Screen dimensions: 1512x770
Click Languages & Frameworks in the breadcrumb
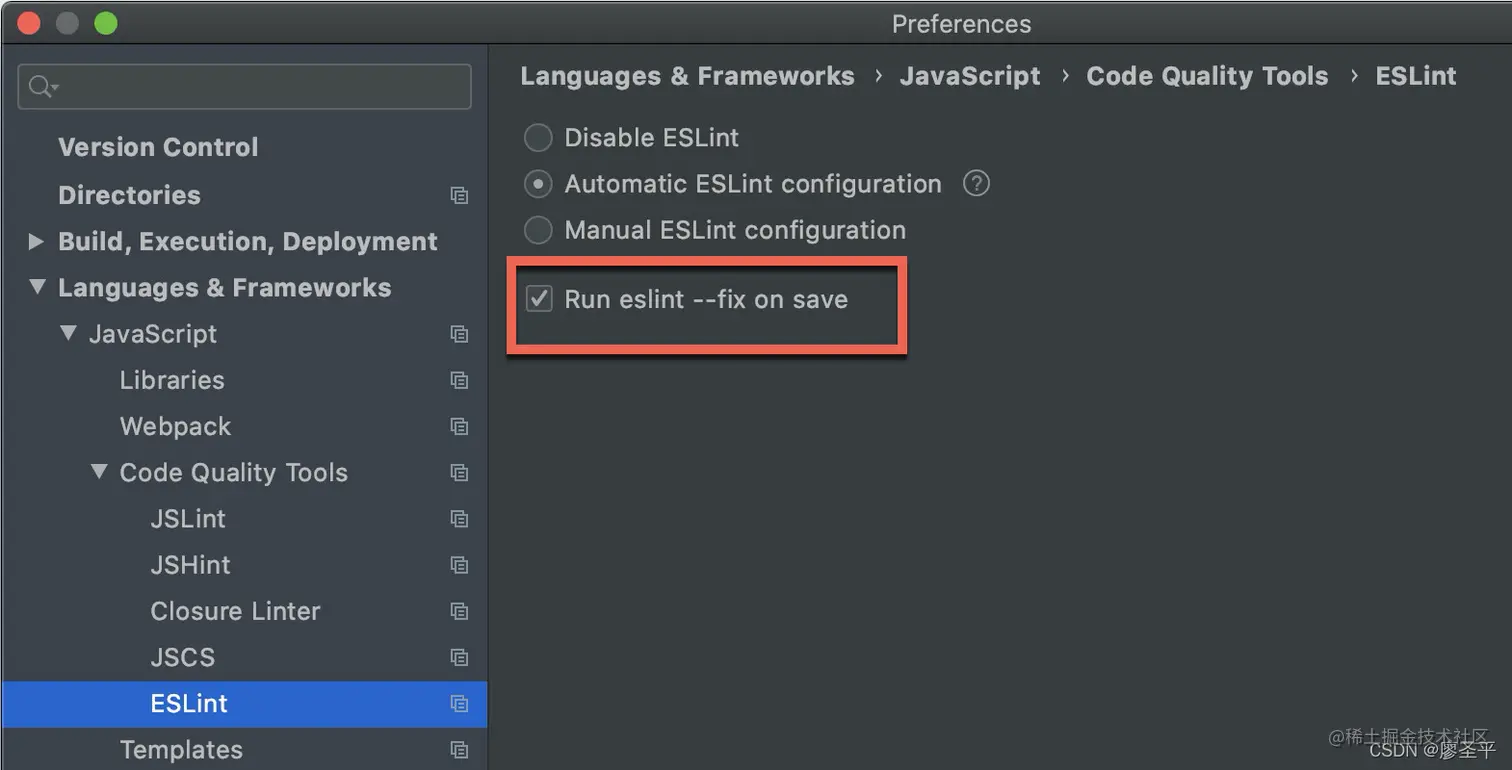click(687, 76)
